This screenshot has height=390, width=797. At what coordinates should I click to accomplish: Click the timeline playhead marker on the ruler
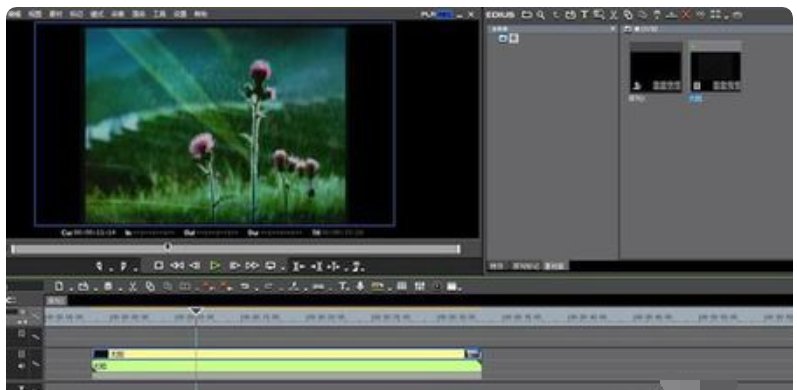(x=196, y=311)
